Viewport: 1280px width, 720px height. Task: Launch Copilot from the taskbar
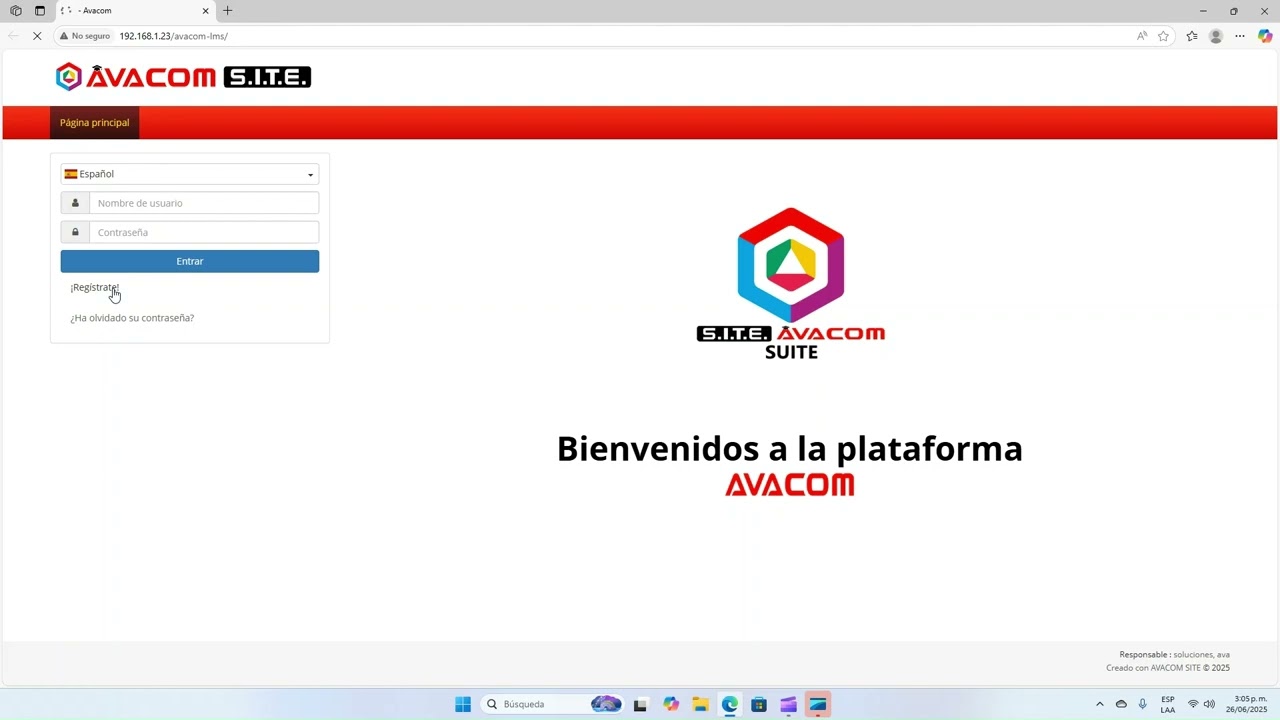671,704
